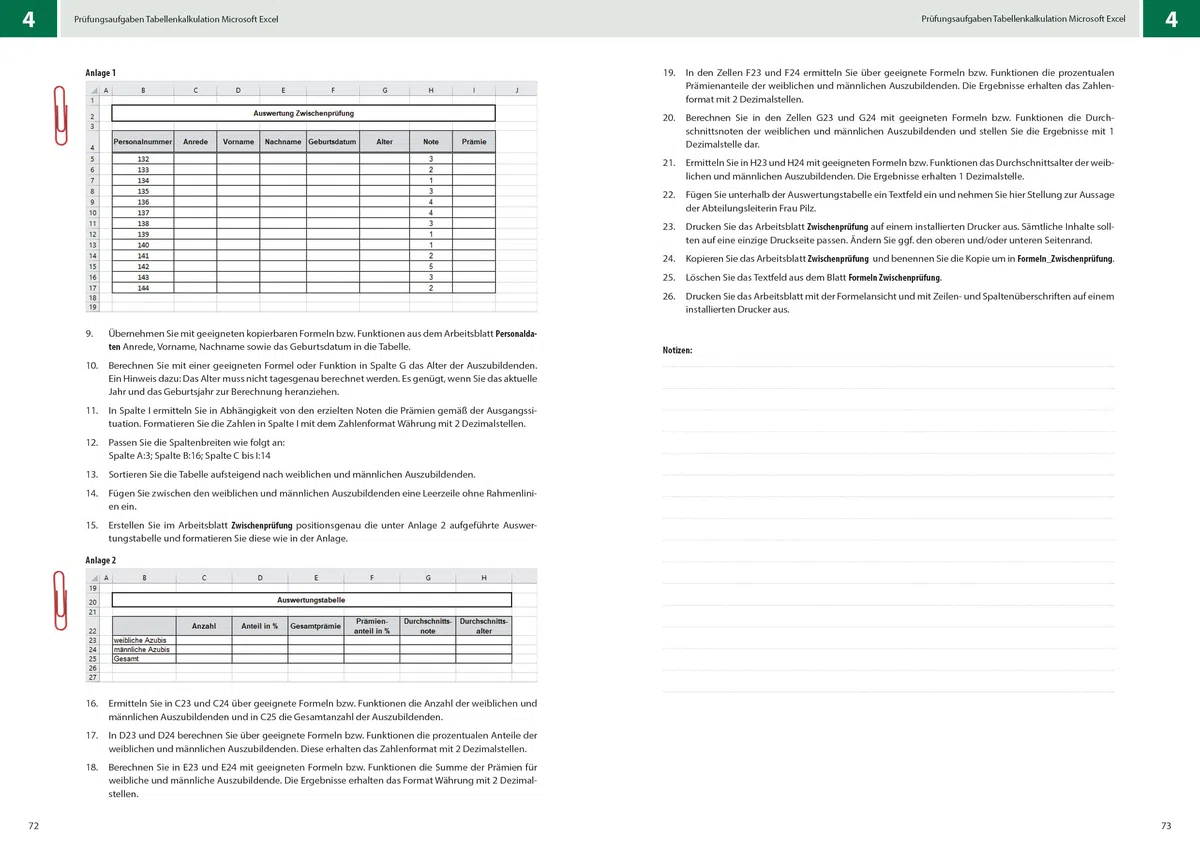Image resolution: width=1200 pixels, height=849 pixels.
Task: Select the 'Anlage 2' heading
Action: tap(101, 561)
